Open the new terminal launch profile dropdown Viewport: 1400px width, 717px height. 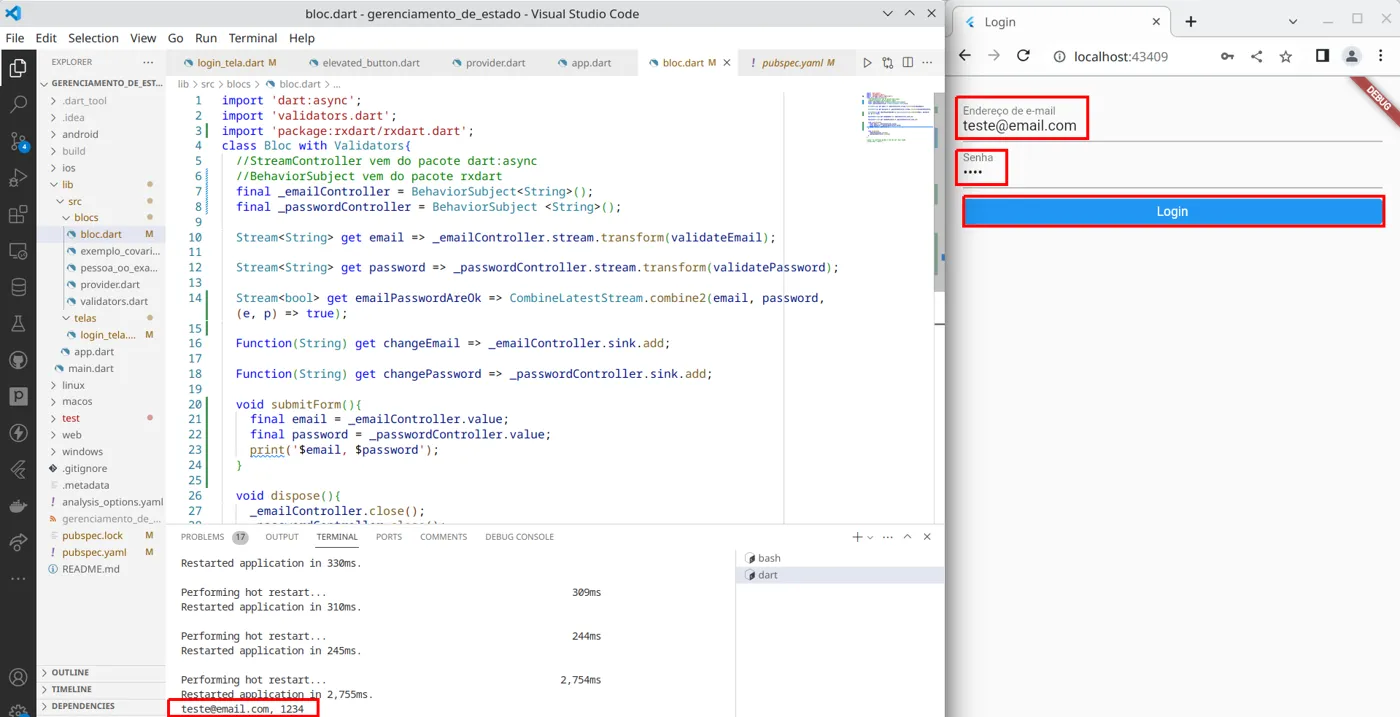pyautogui.click(x=870, y=537)
